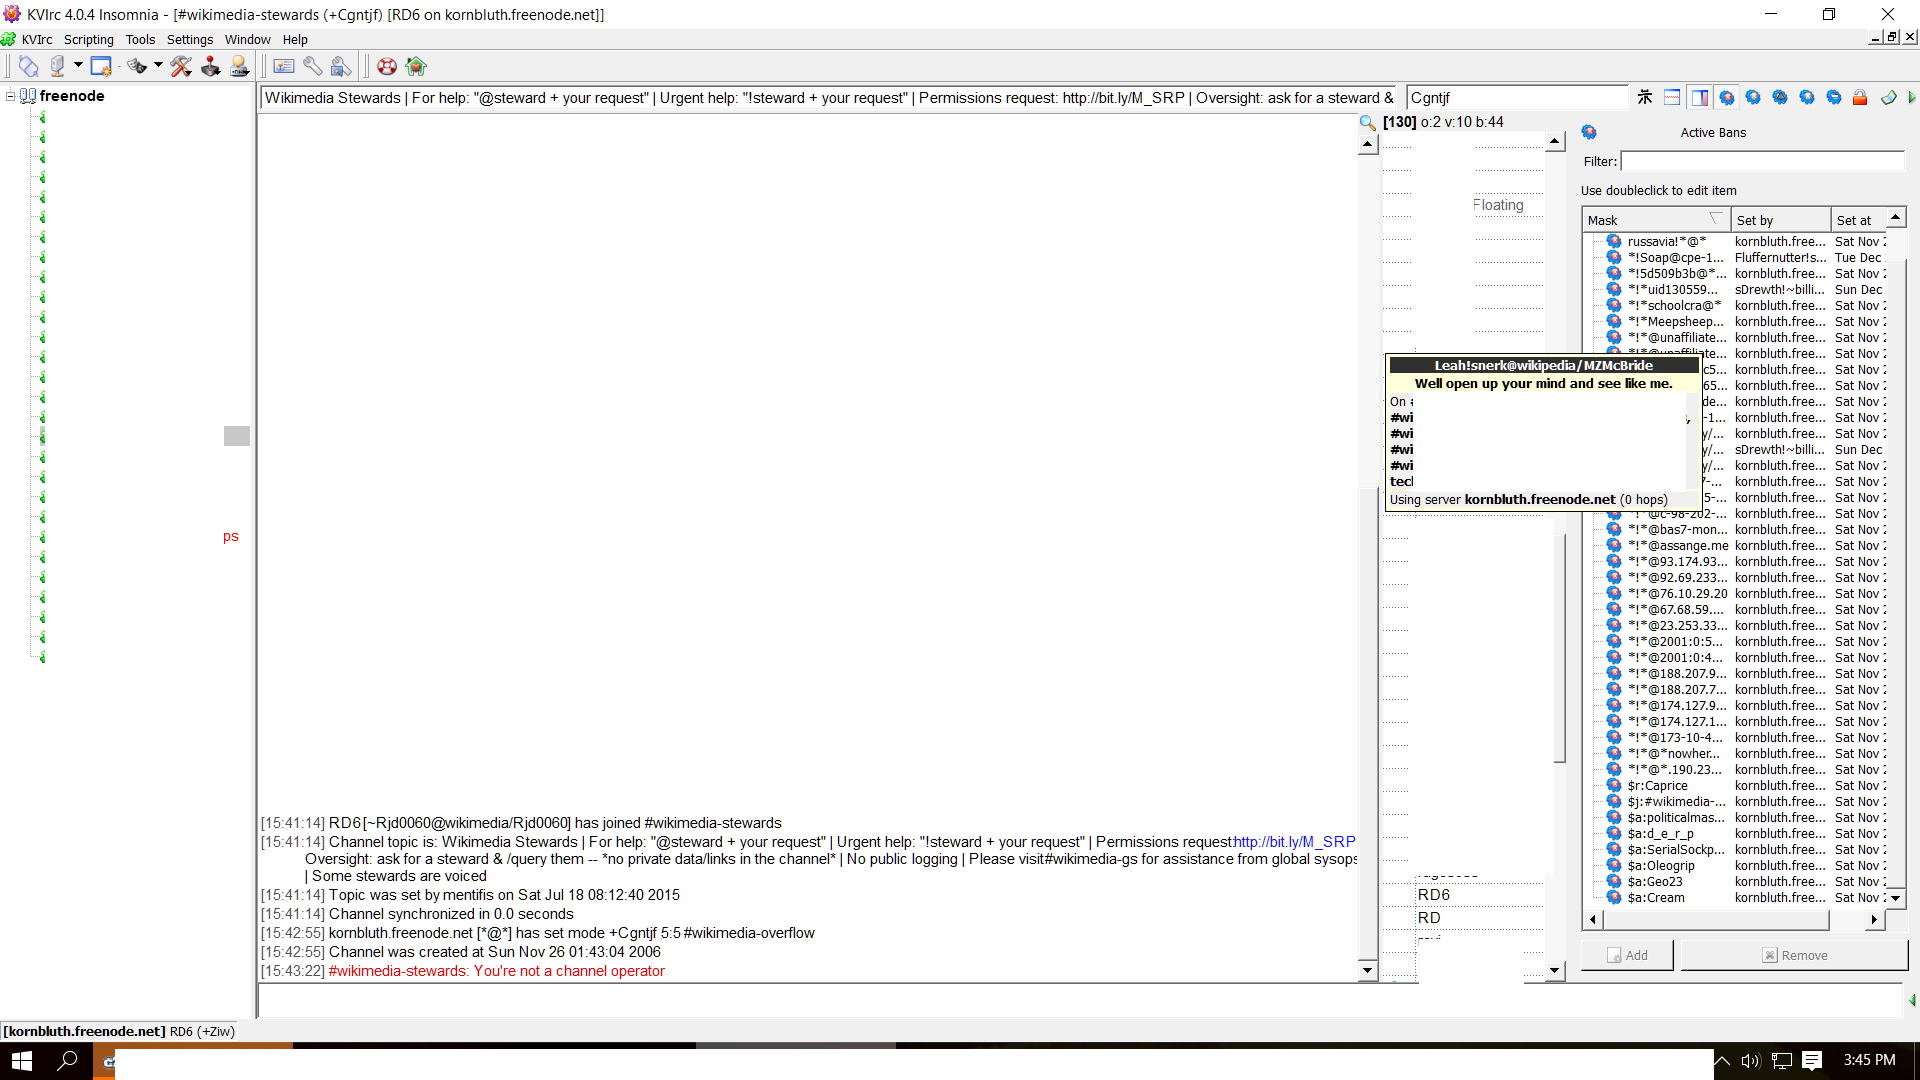1920x1080 pixels.
Task: Focus the ban list Filter field
Action: tap(1763, 161)
